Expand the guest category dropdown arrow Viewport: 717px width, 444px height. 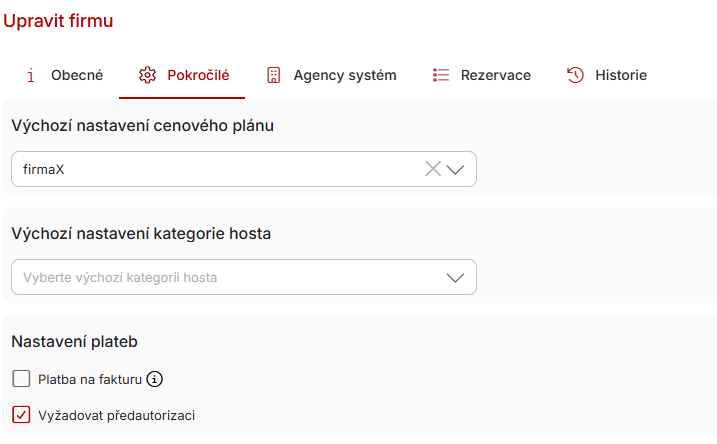coord(456,277)
